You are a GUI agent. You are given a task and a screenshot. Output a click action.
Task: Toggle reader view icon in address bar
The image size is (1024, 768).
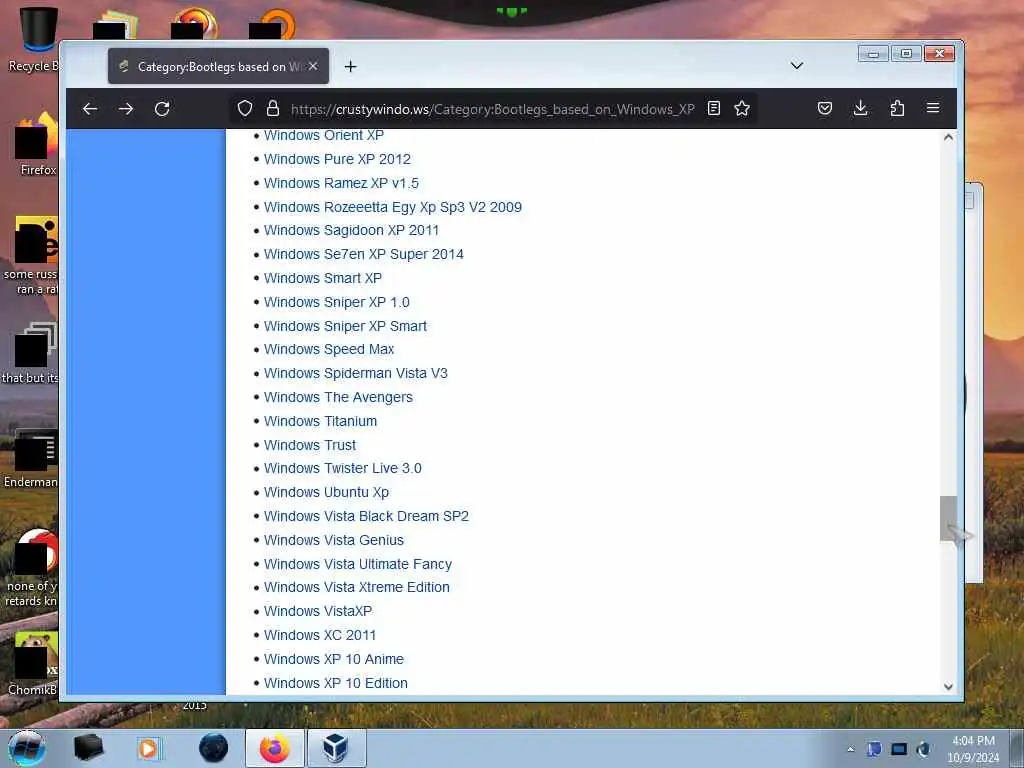coord(714,108)
